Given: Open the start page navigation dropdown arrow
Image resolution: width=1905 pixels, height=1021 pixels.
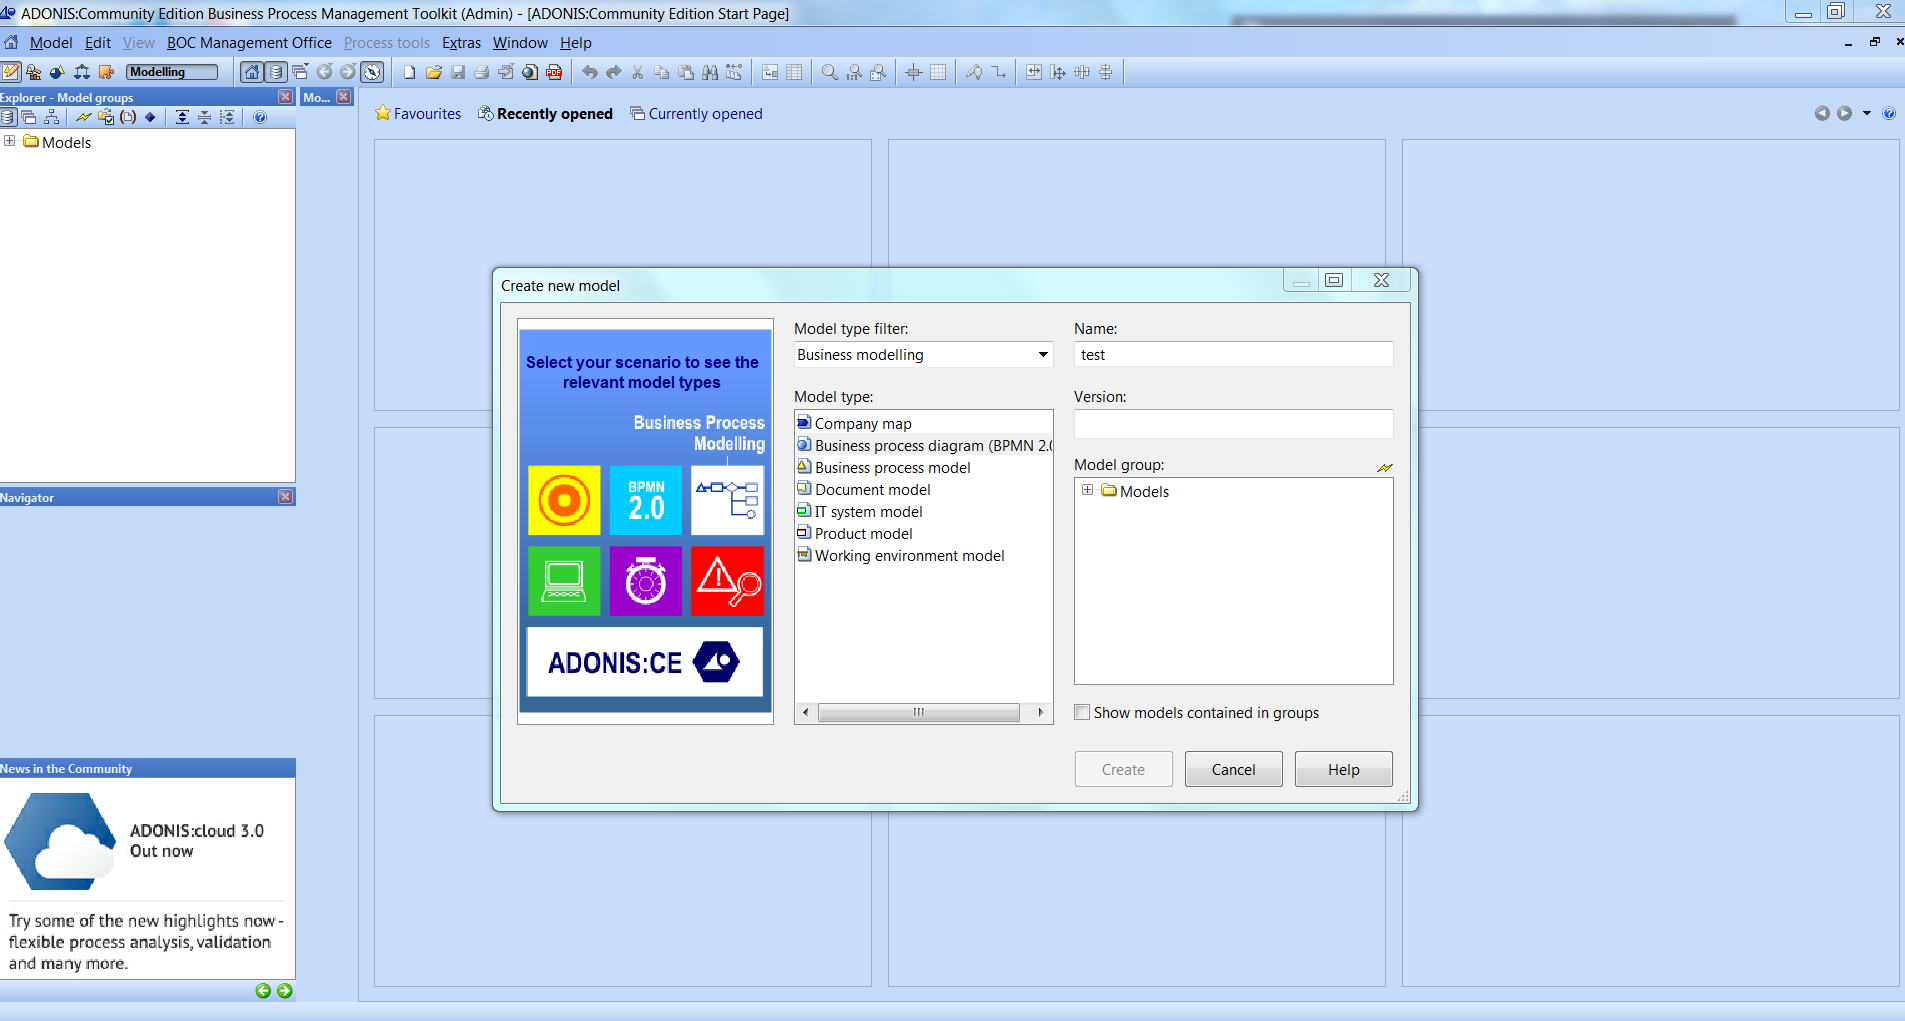Looking at the screenshot, I should click(1867, 113).
